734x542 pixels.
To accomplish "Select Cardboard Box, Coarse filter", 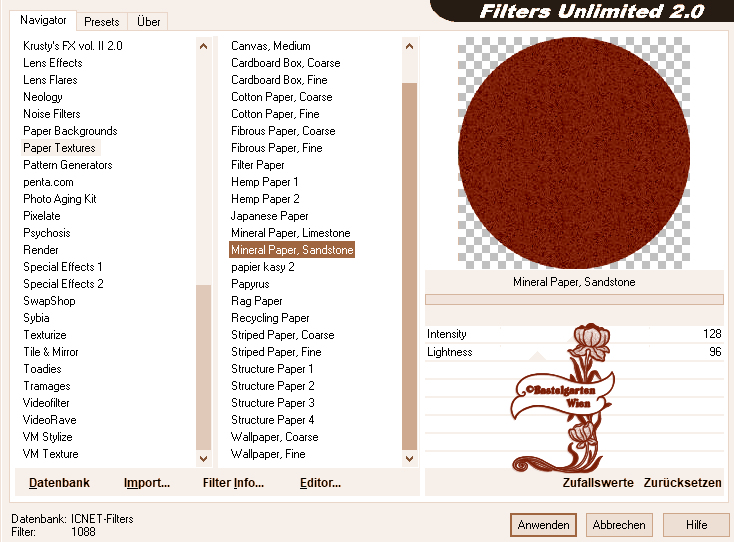I will click(x=286, y=63).
